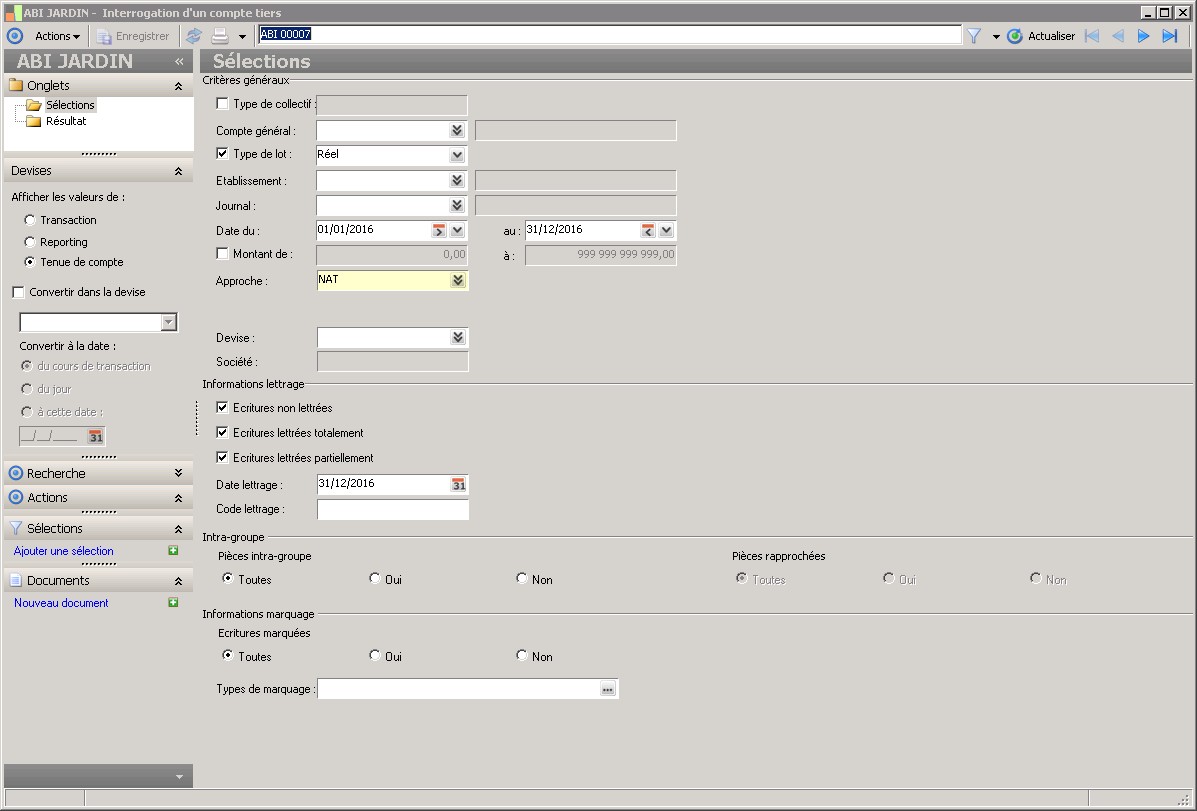Screen dimensions: 1197x811
Task: Collapse the ABI JARDIN side panel
Action: pos(179,61)
